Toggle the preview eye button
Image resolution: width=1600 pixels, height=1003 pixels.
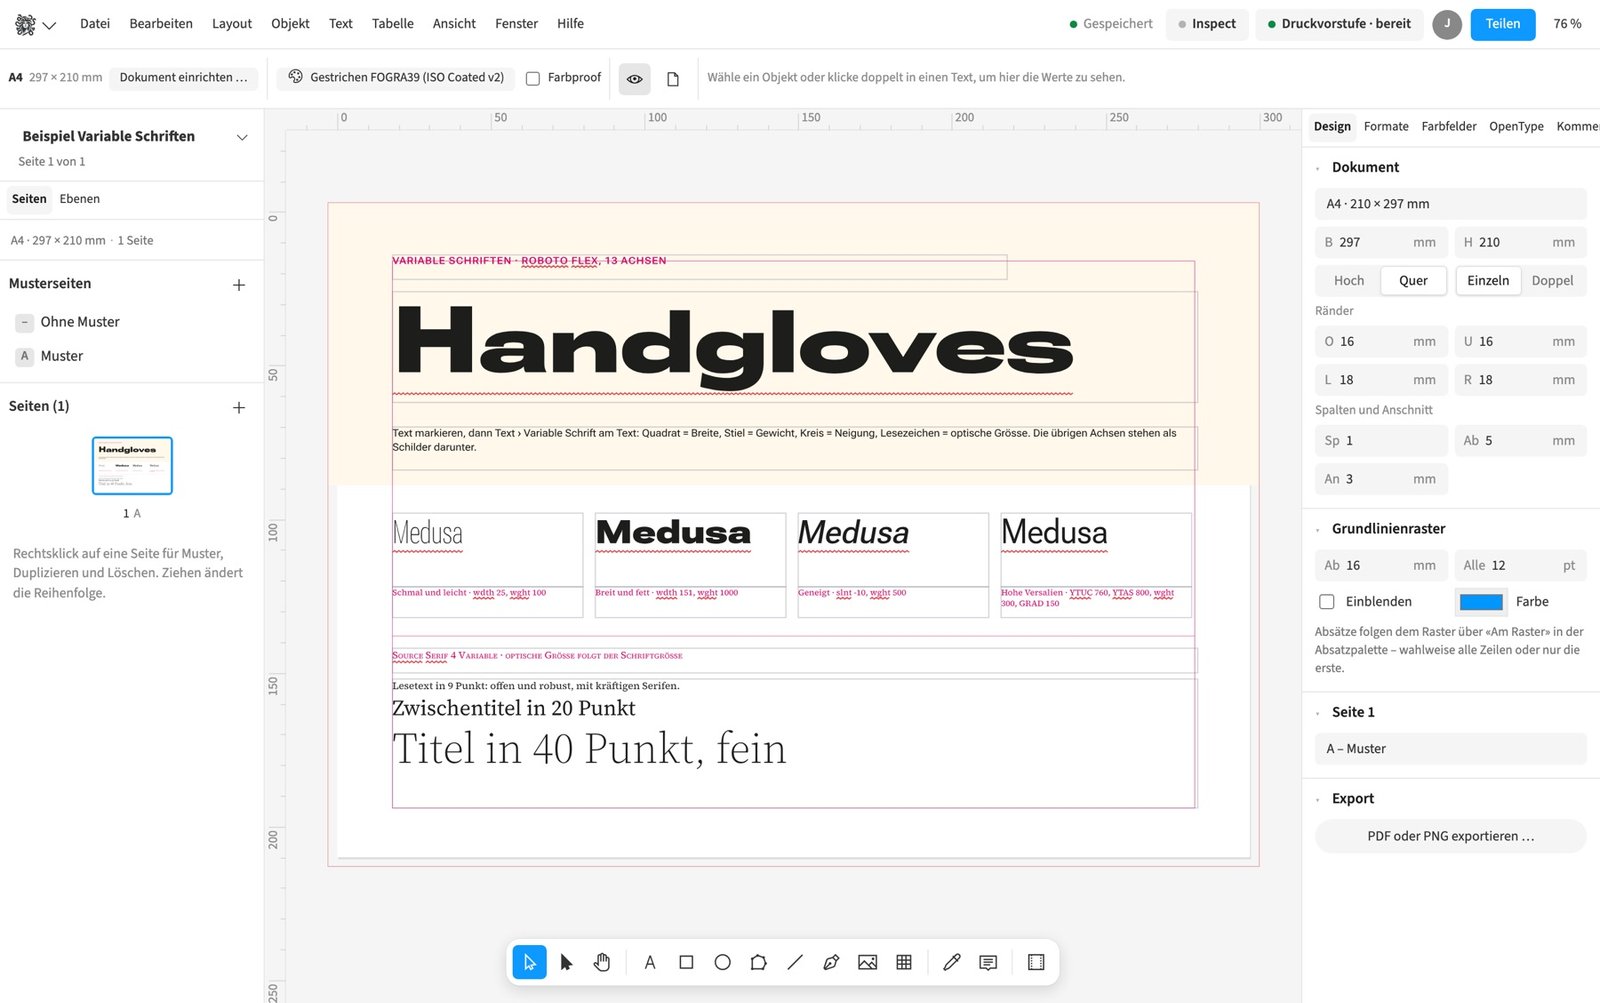pos(635,78)
